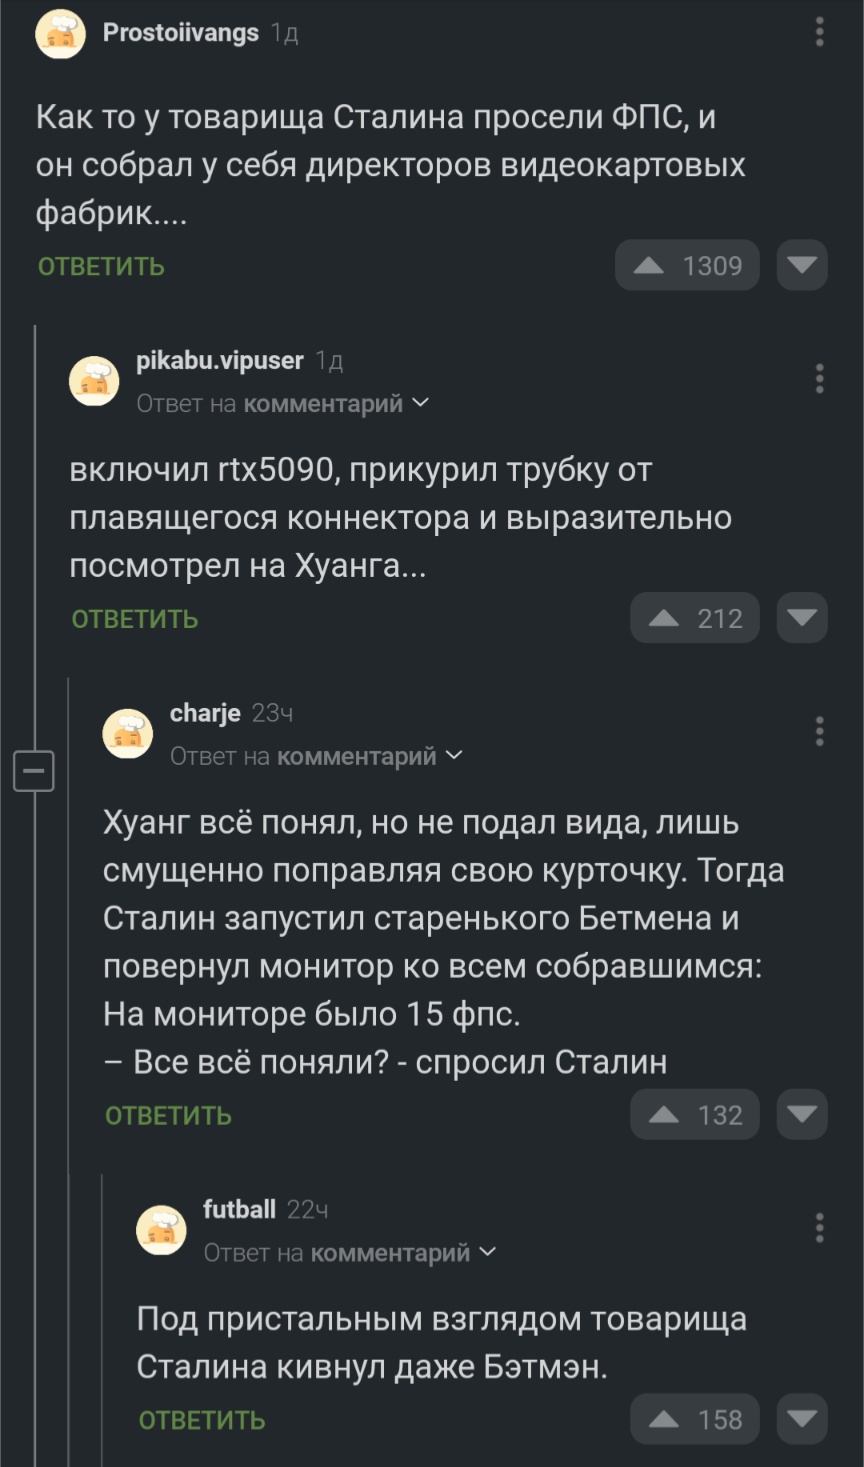
Task: Open the three-dot menu on futball's comment
Action: pos(819,1227)
